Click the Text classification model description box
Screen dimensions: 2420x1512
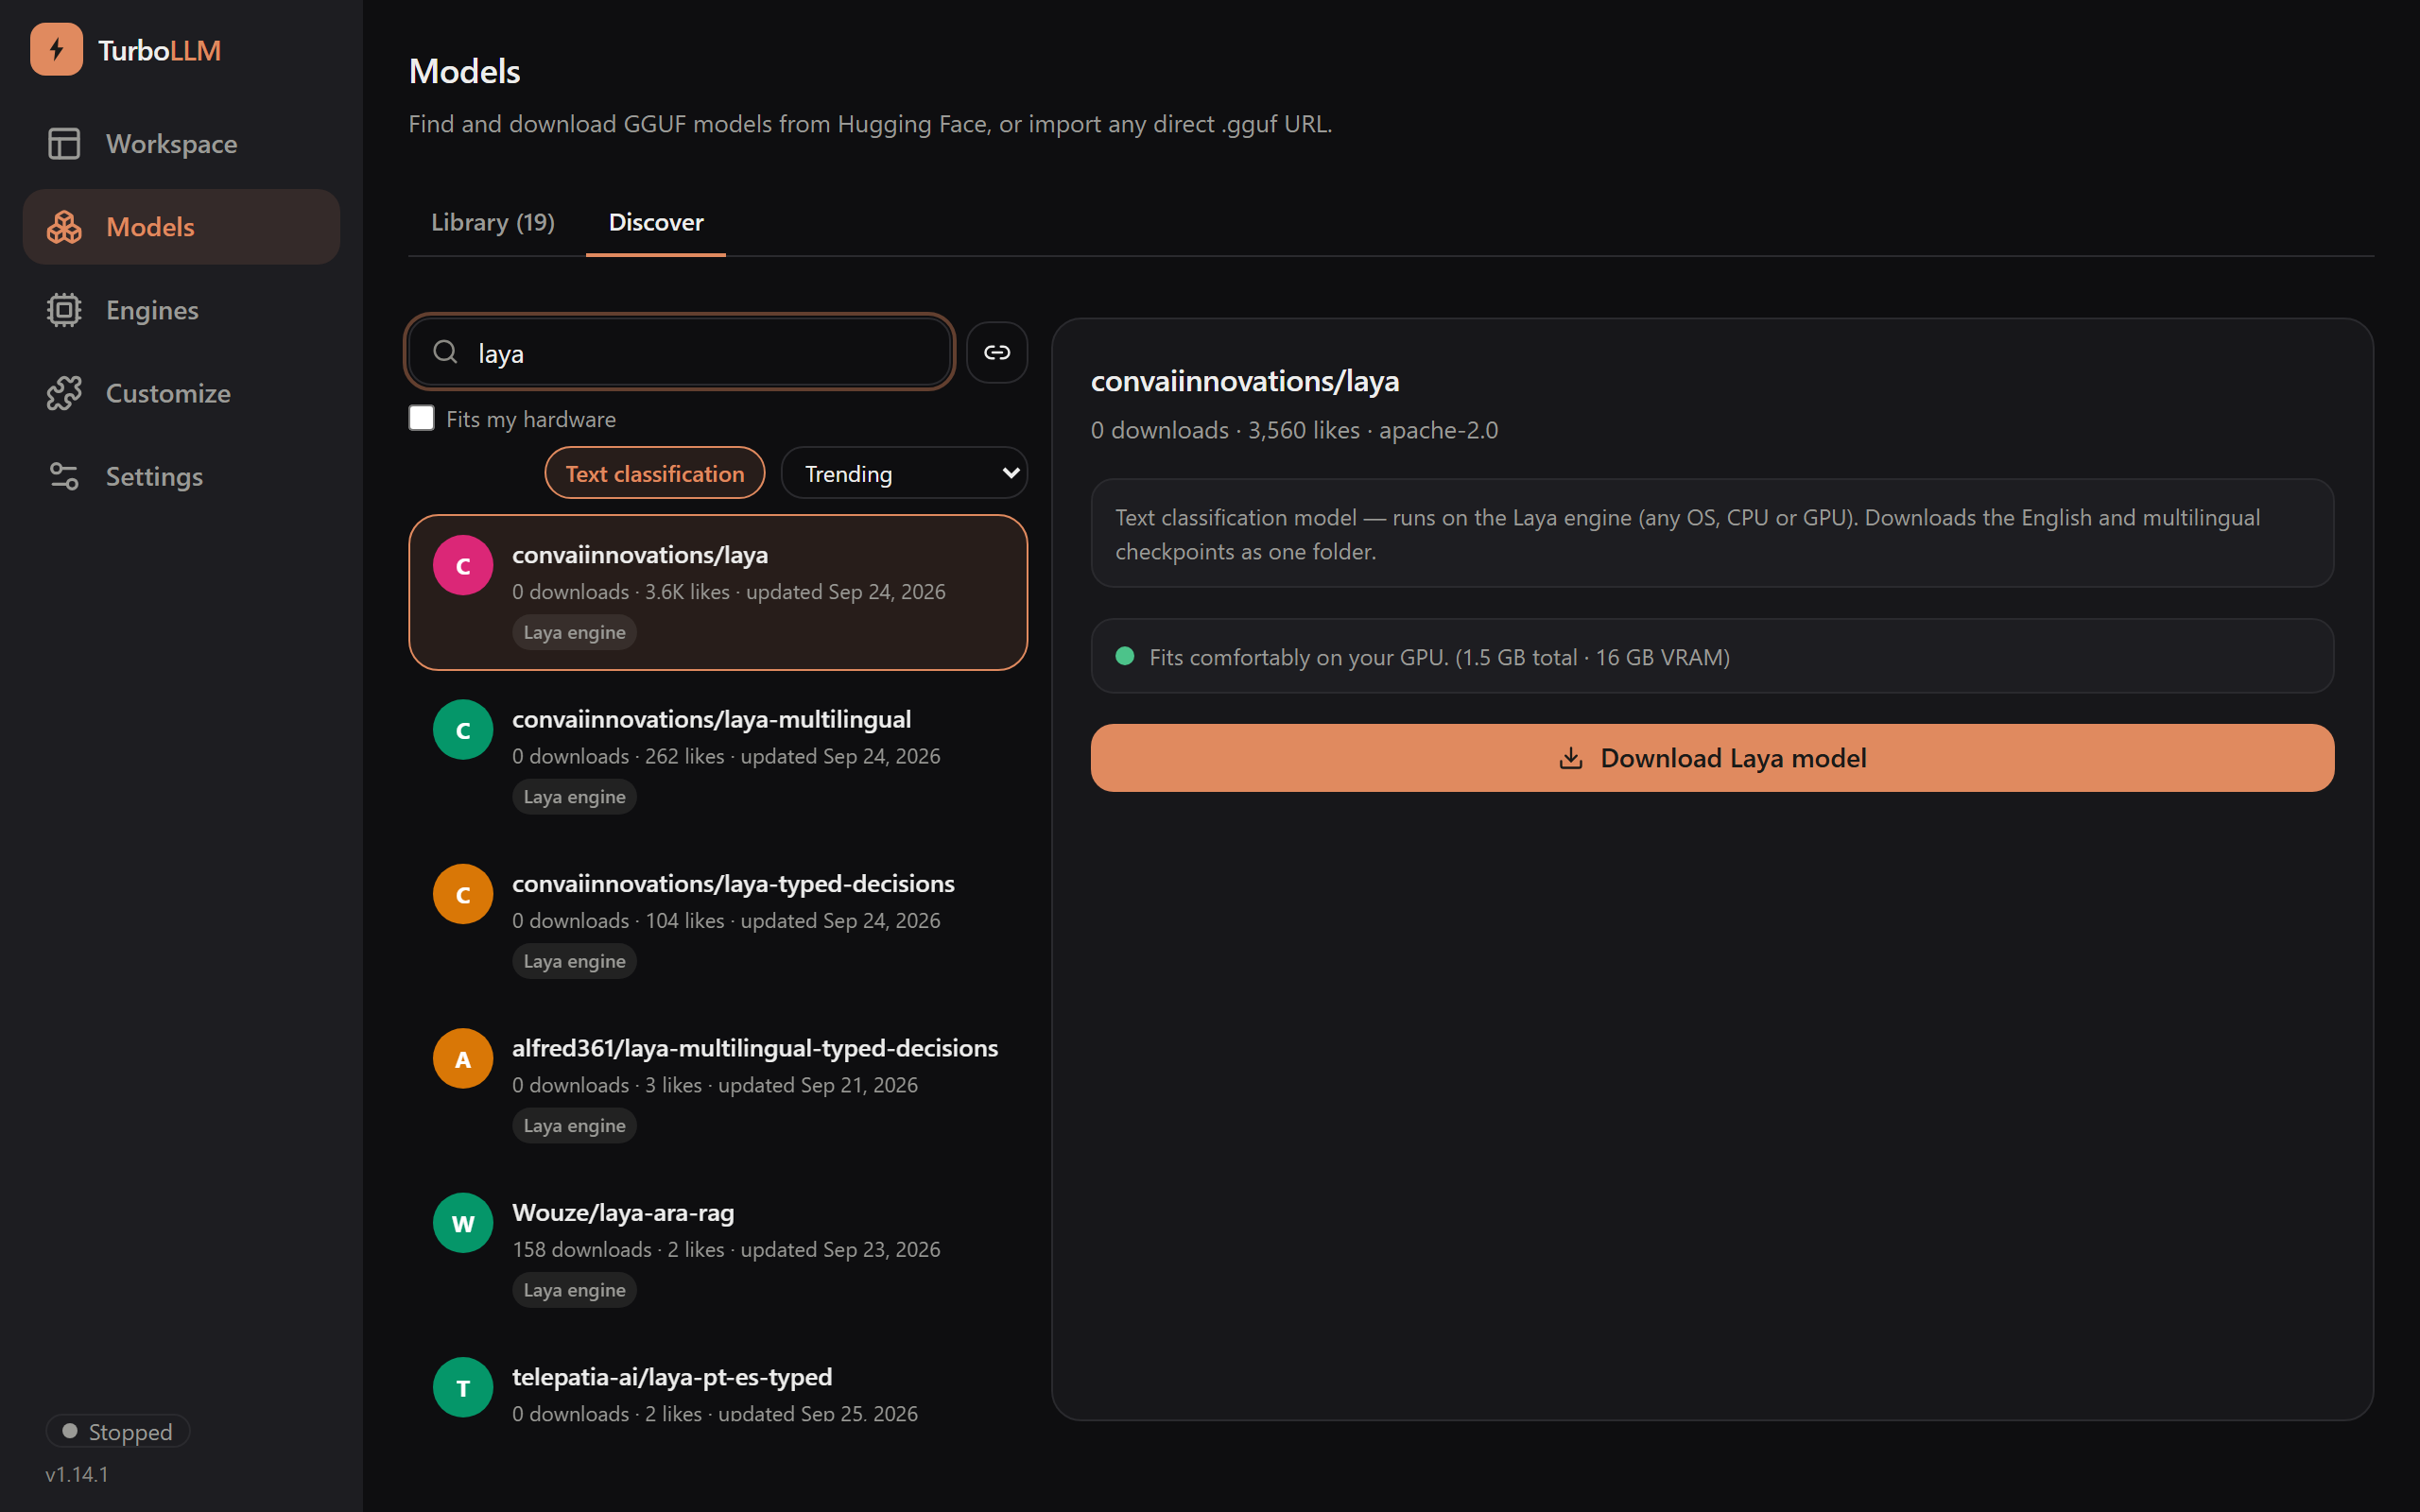click(1712, 533)
